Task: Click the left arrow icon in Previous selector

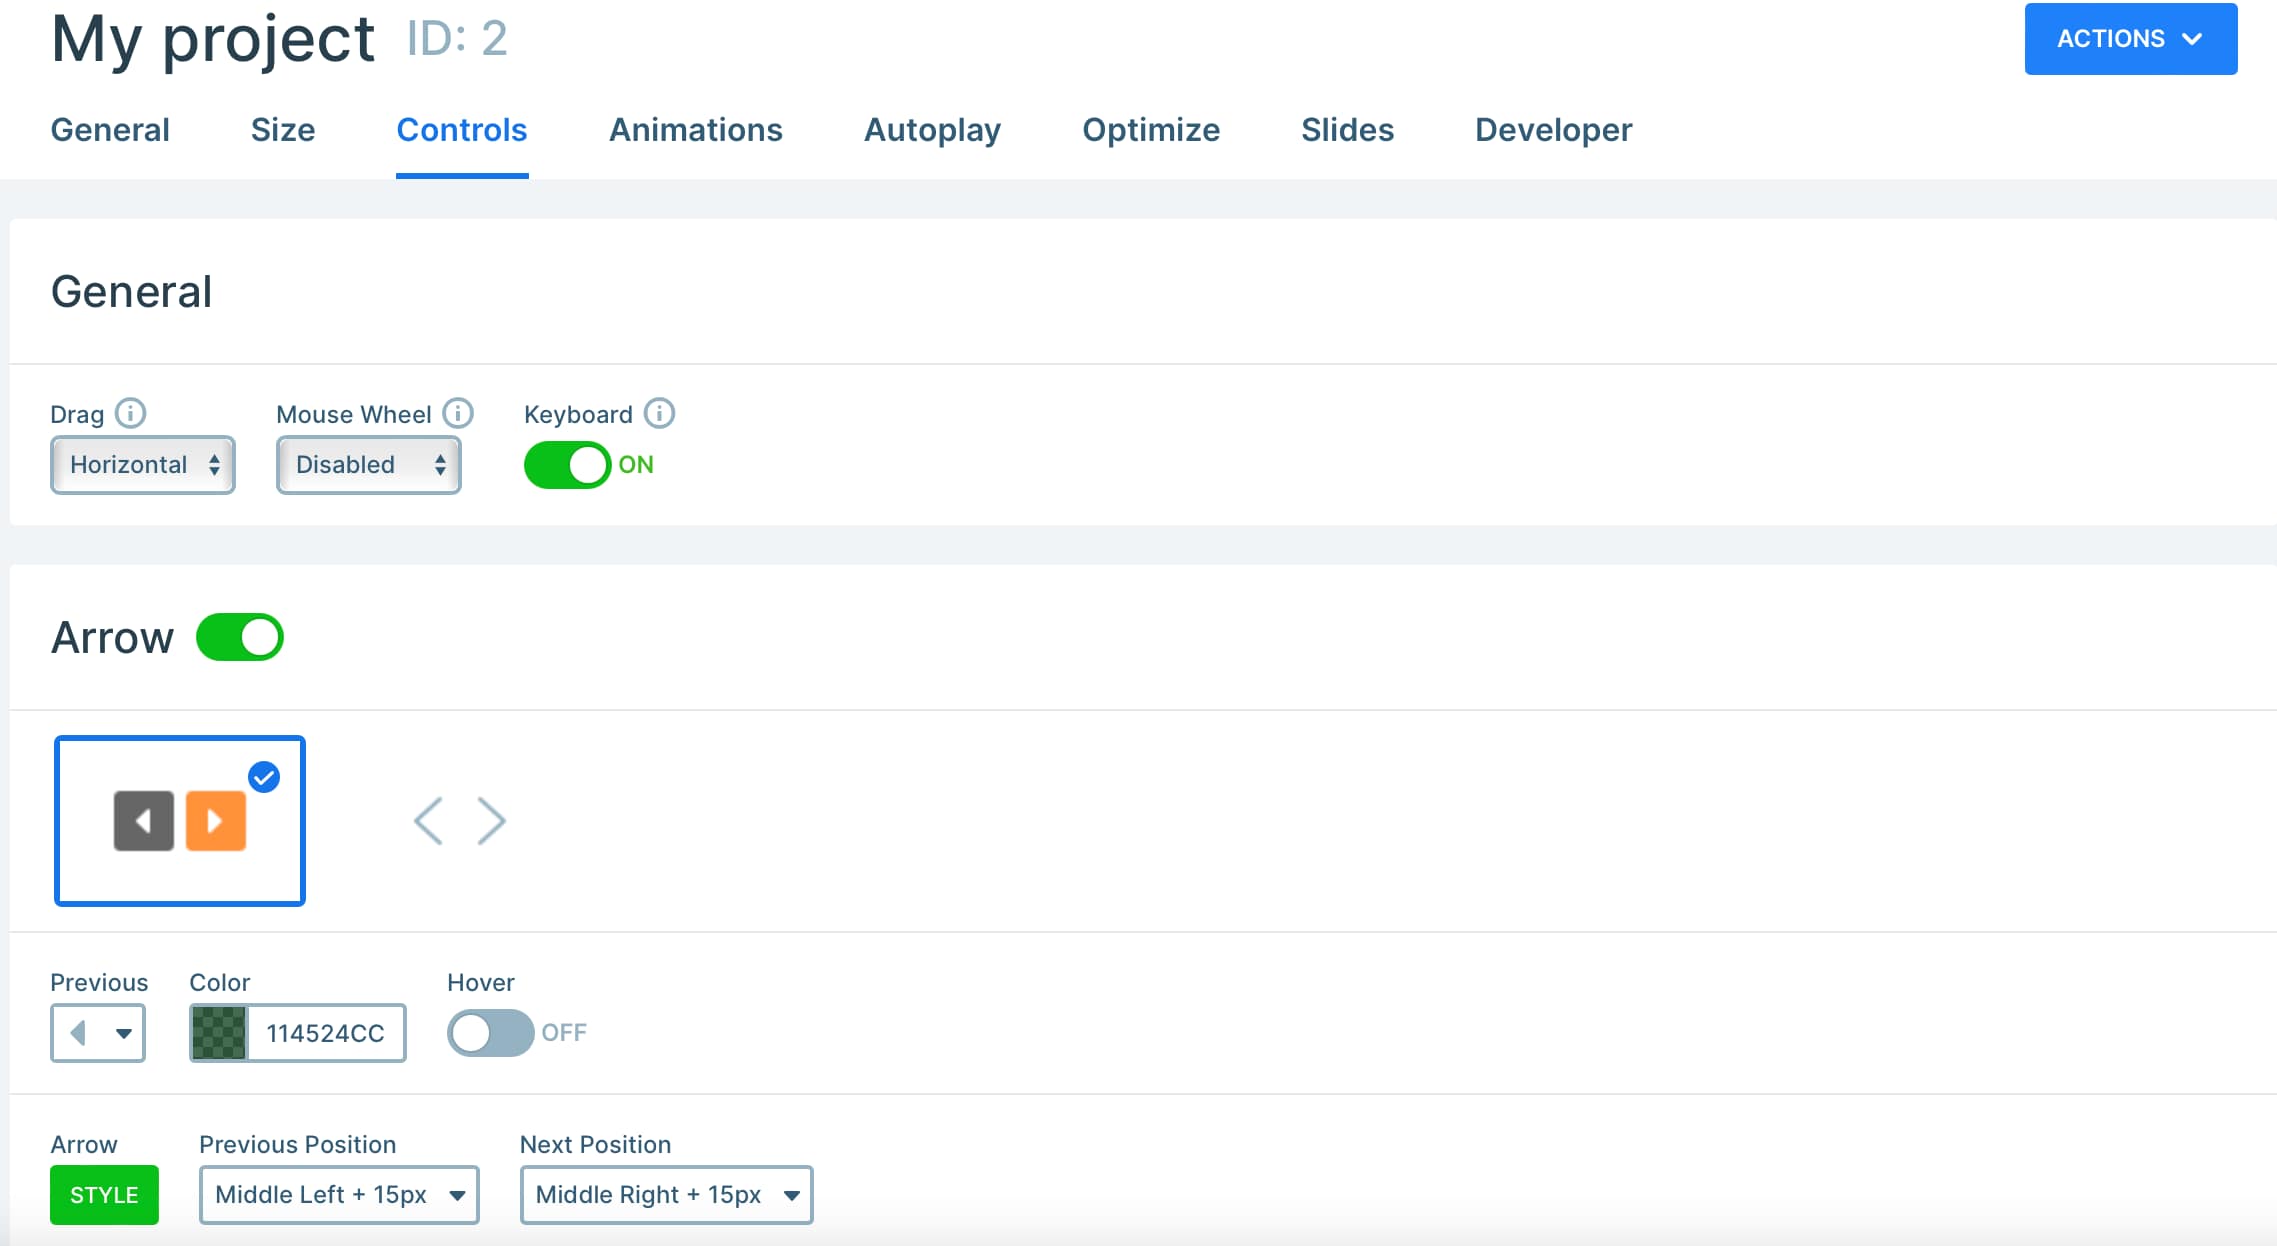Action: (x=80, y=1032)
